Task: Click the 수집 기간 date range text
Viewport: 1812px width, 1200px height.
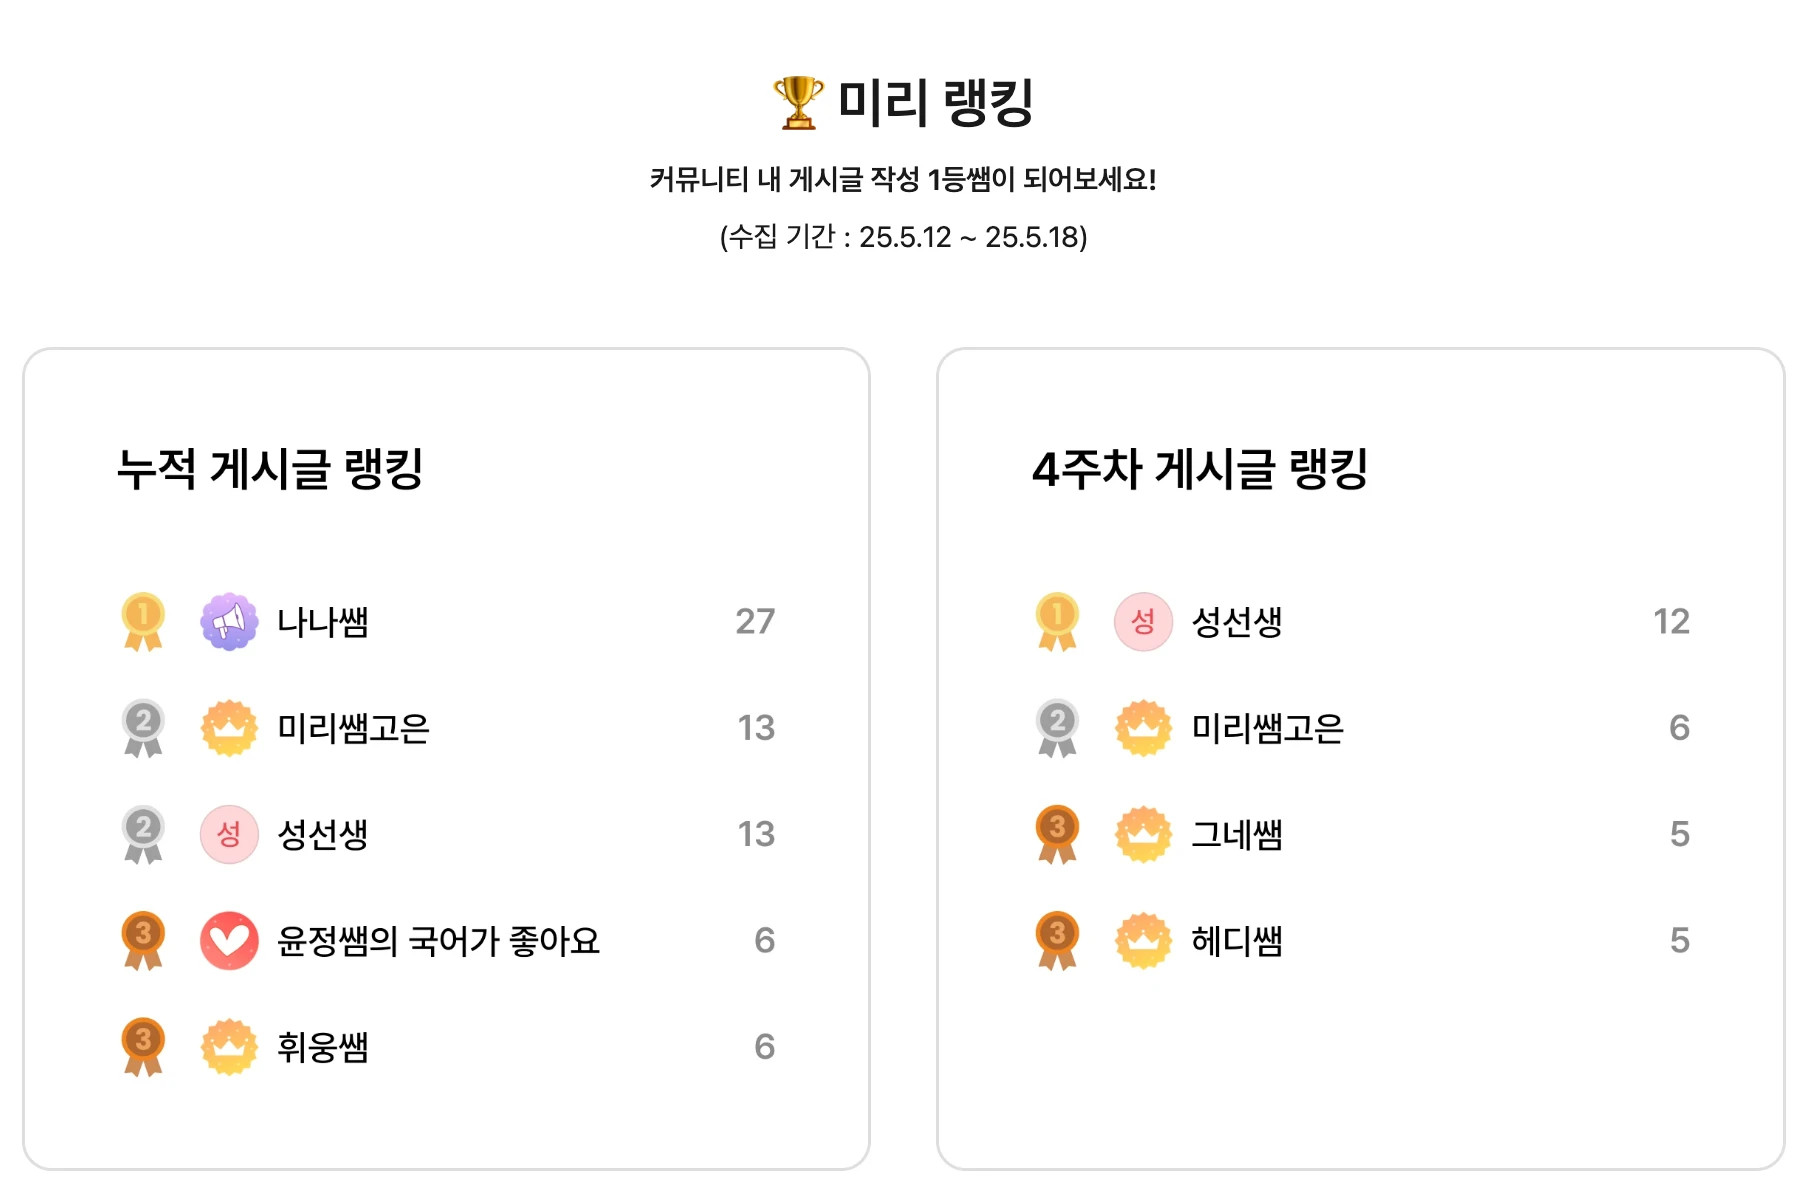Action: click(x=904, y=237)
